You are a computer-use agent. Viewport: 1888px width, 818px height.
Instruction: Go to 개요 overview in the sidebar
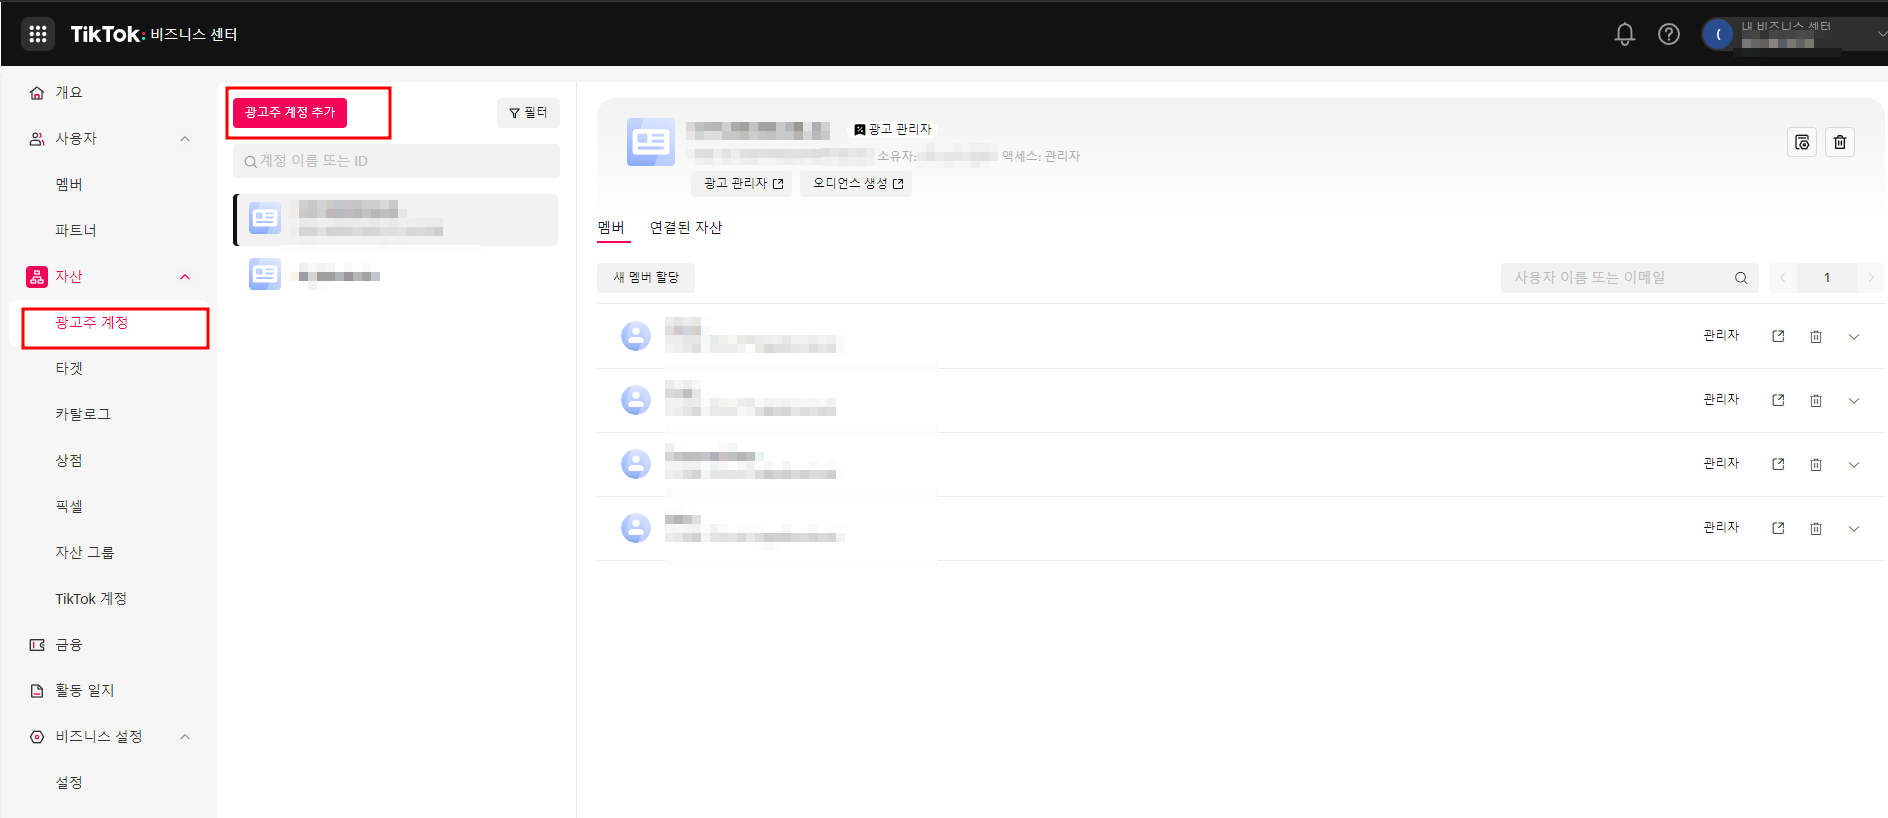(68, 93)
